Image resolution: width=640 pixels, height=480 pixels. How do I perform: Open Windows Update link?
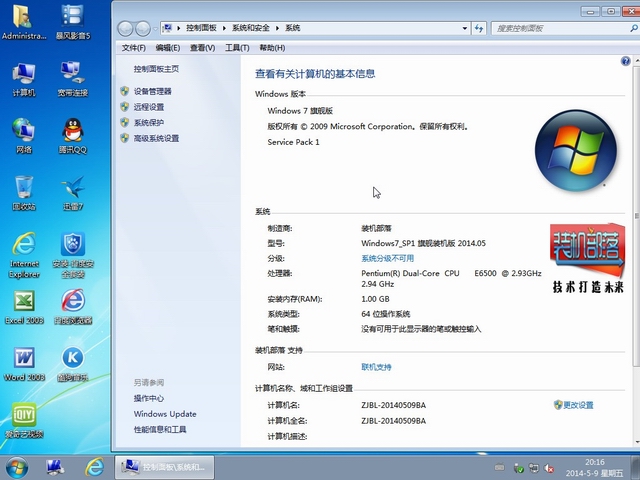165,414
